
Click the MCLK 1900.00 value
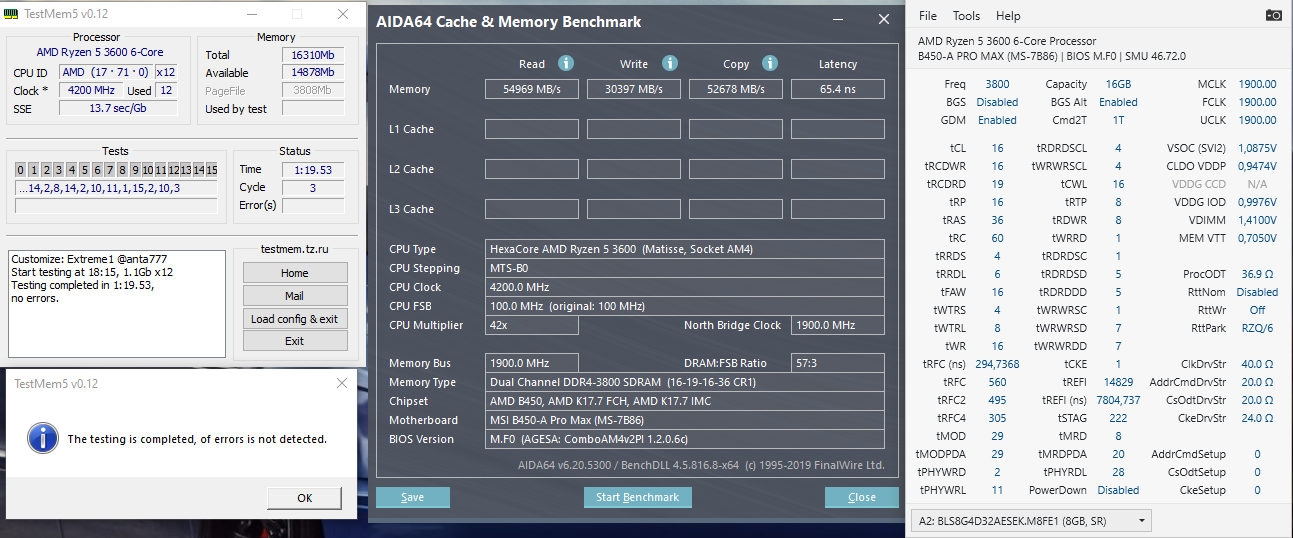[x=1257, y=84]
